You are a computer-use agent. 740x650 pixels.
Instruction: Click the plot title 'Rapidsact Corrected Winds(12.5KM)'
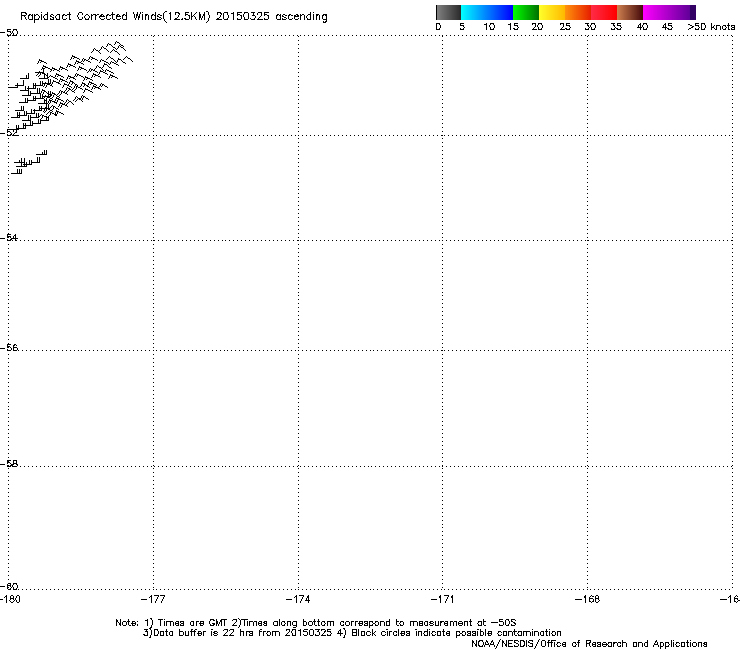point(115,17)
